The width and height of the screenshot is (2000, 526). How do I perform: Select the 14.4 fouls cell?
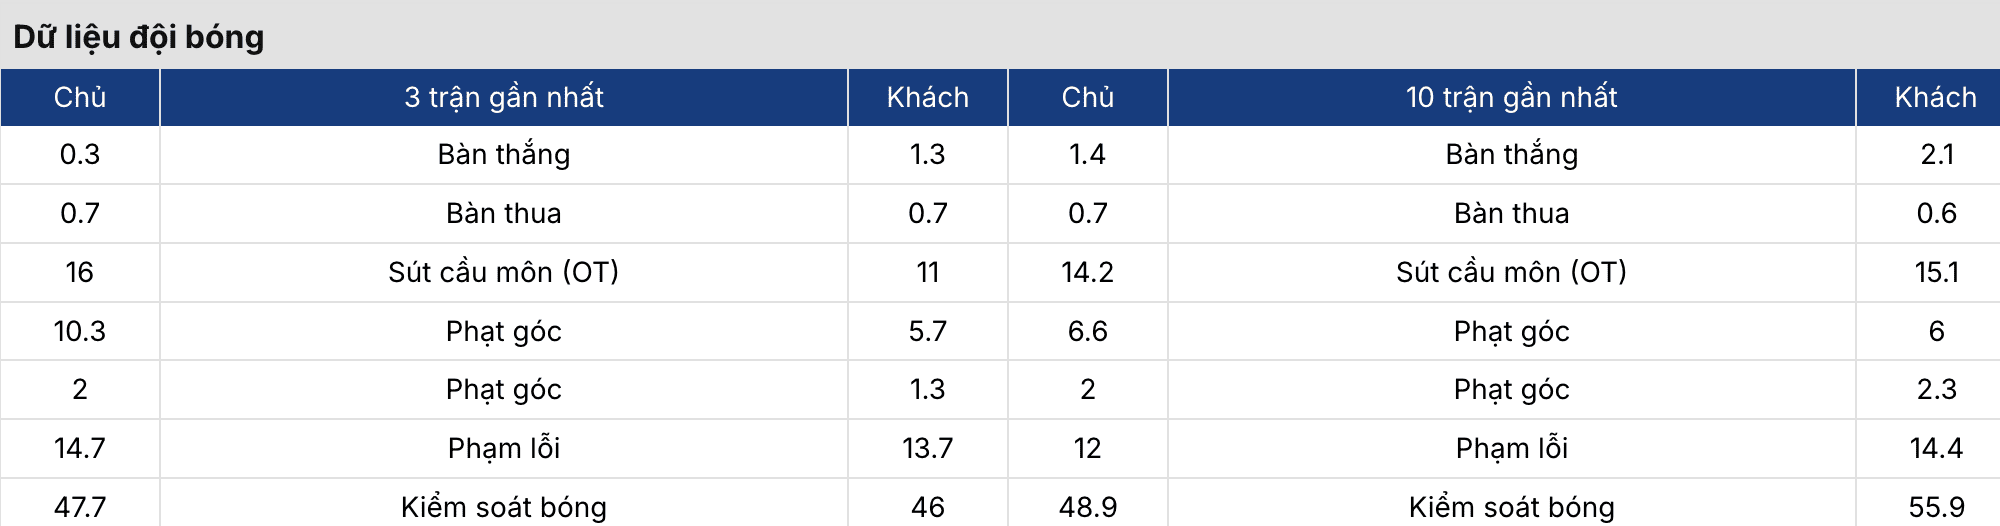coord(1936,448)
